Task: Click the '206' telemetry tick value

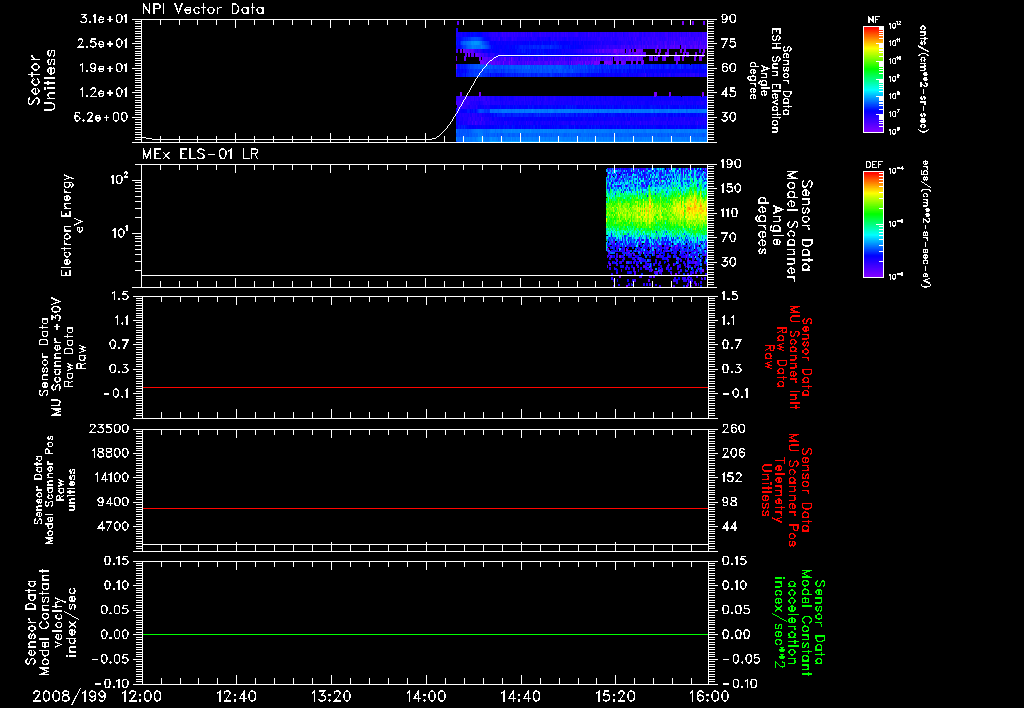Action: pos(732,453)
